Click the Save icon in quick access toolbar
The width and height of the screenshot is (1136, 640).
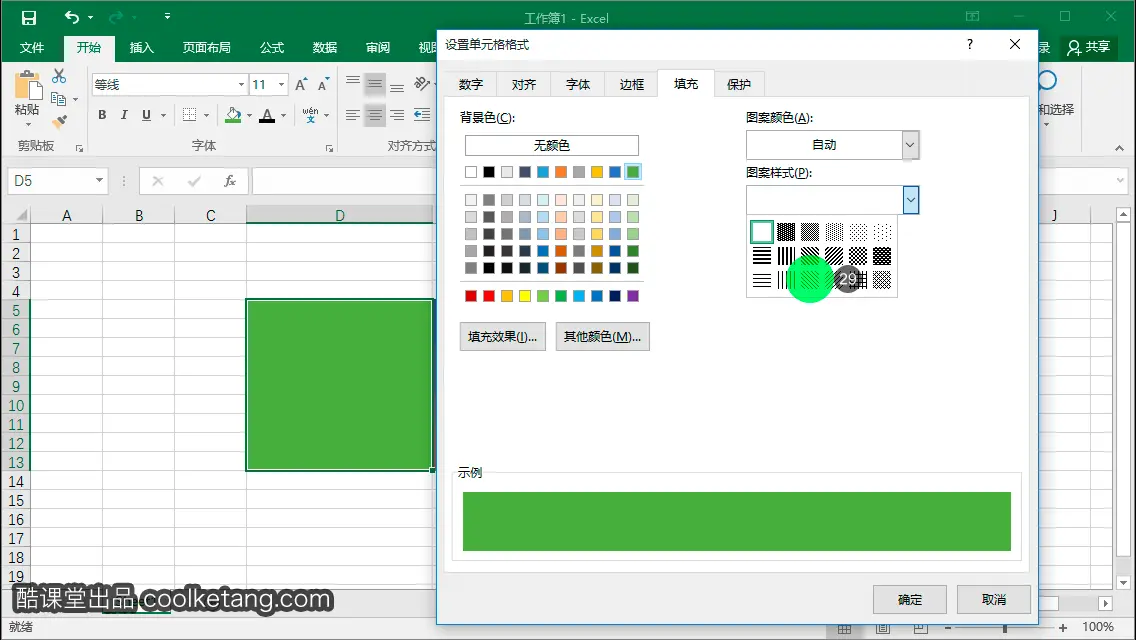[x=28, y=17]
